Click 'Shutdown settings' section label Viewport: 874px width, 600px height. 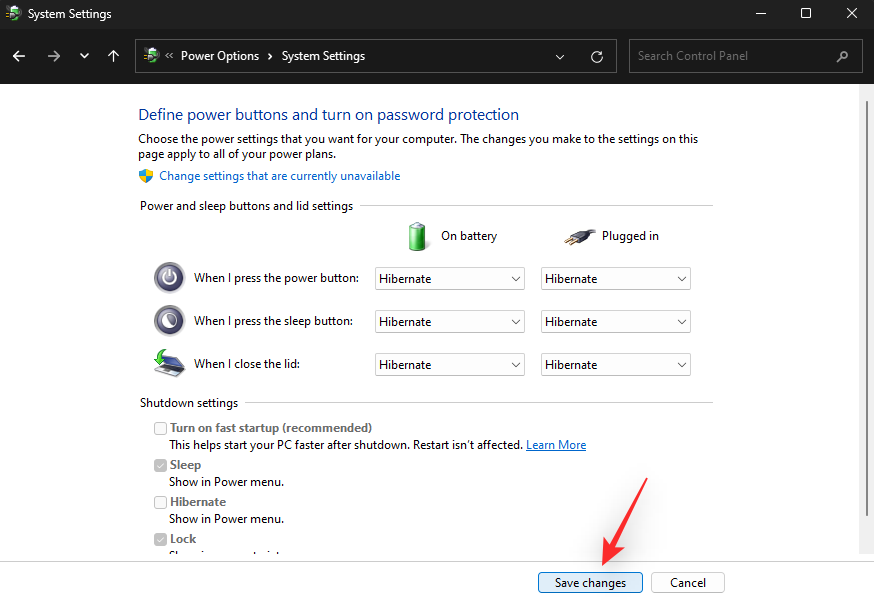(189, 403)
